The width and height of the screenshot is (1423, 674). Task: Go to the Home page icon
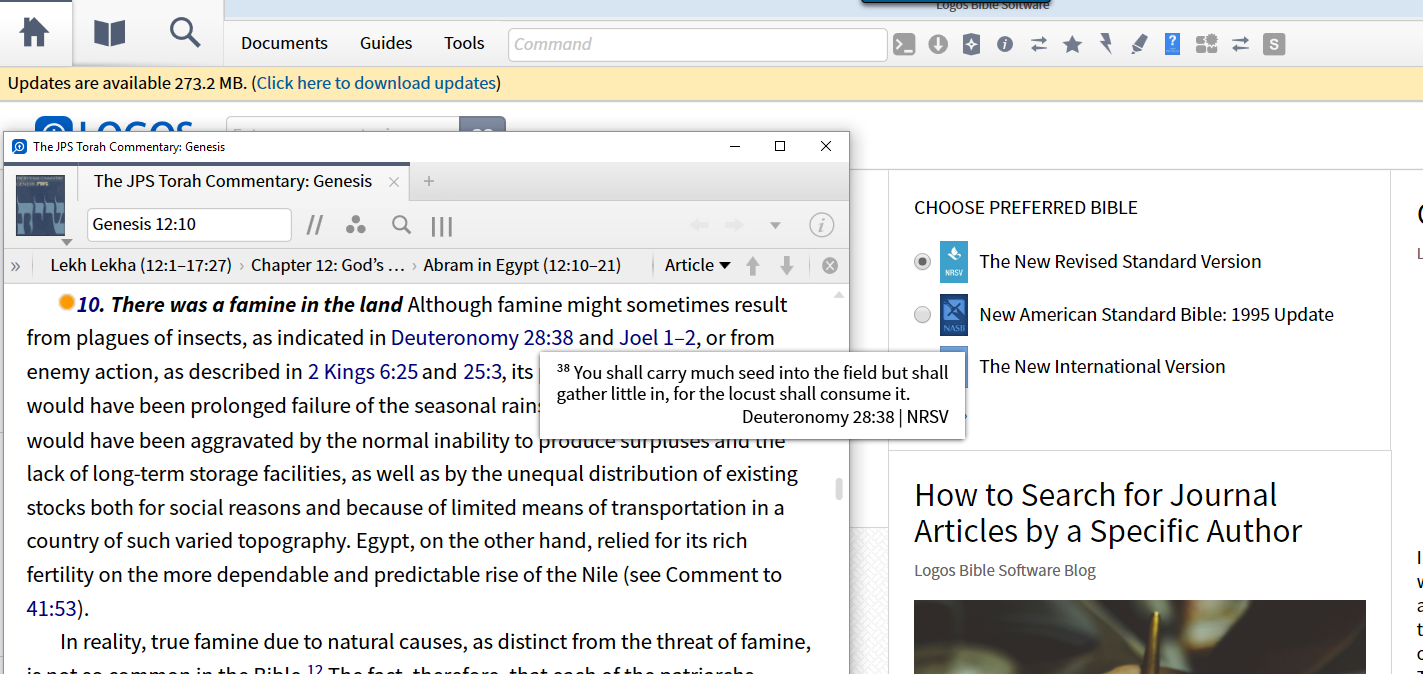[x=34, y=33]
